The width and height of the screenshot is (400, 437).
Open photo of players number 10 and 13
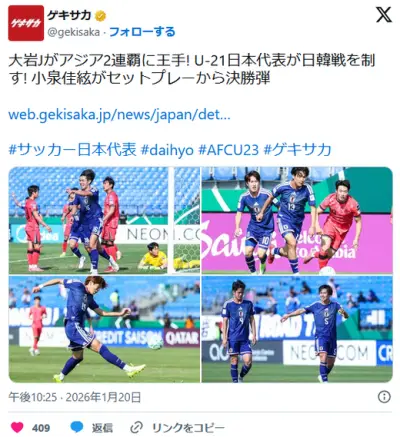(297, 220)
